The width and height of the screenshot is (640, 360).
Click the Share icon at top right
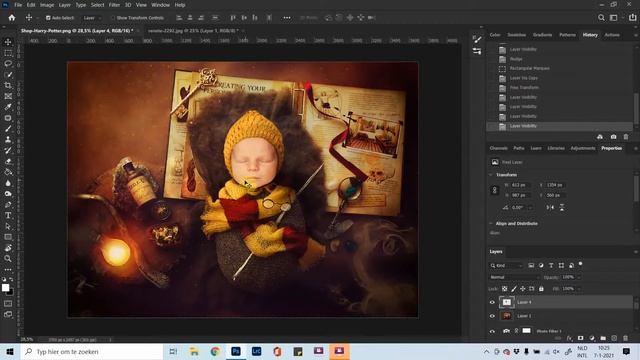pyautogui.click(x=633, y=18)
